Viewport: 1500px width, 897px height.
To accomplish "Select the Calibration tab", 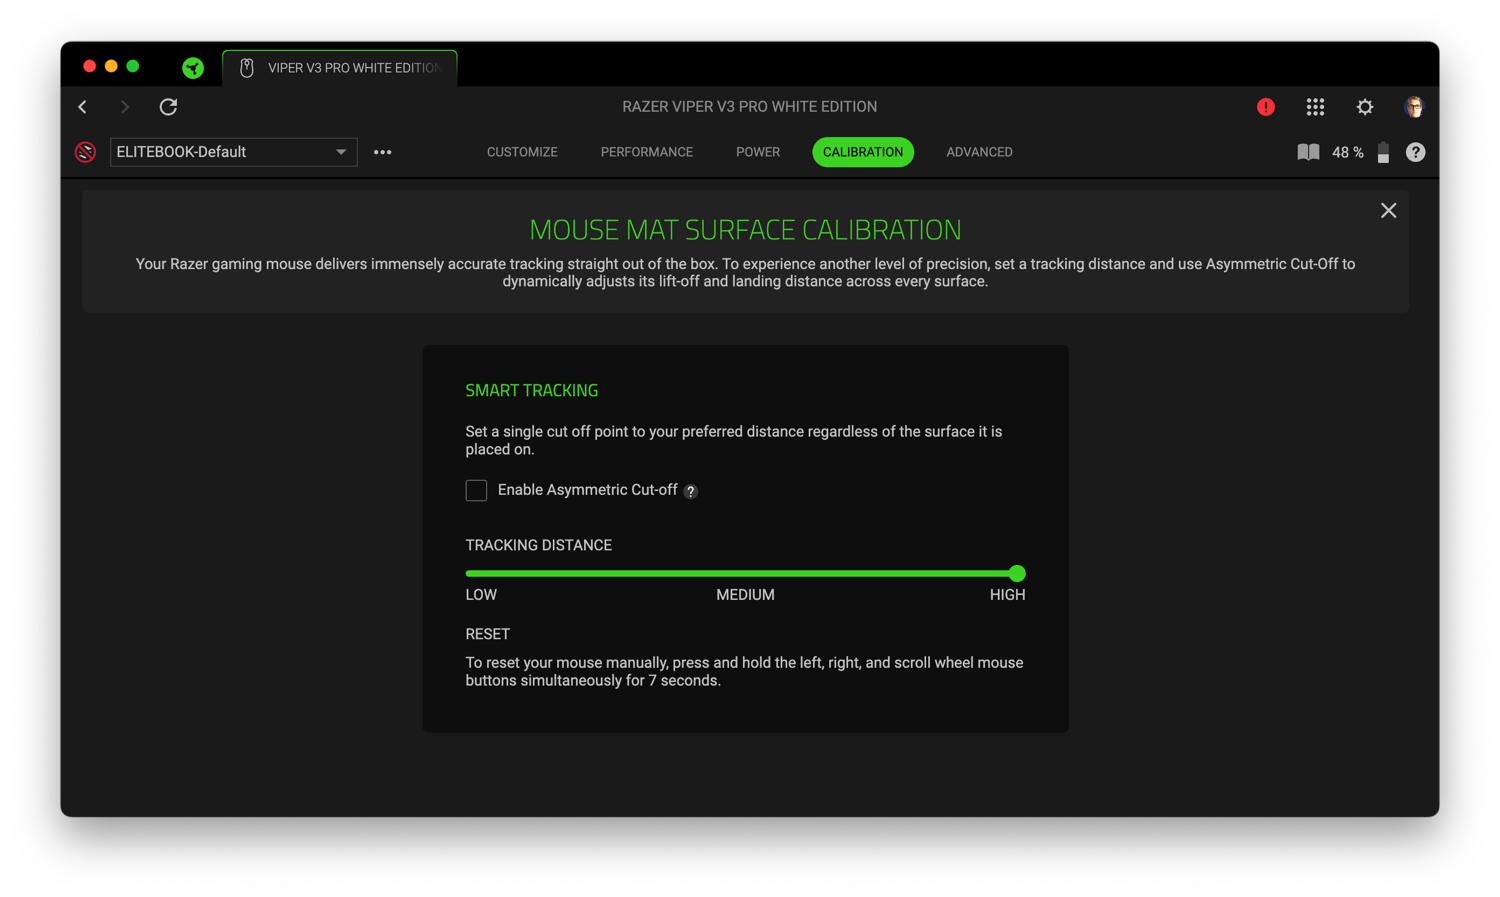I will point(863,152).
